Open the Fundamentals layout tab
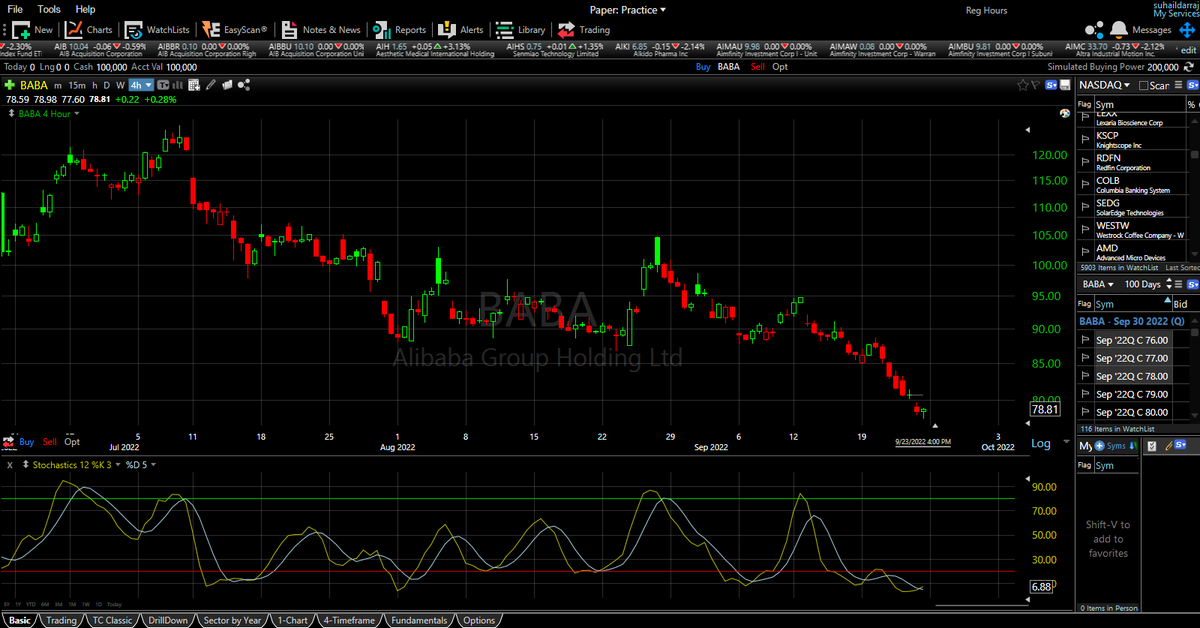 (419, 620)
